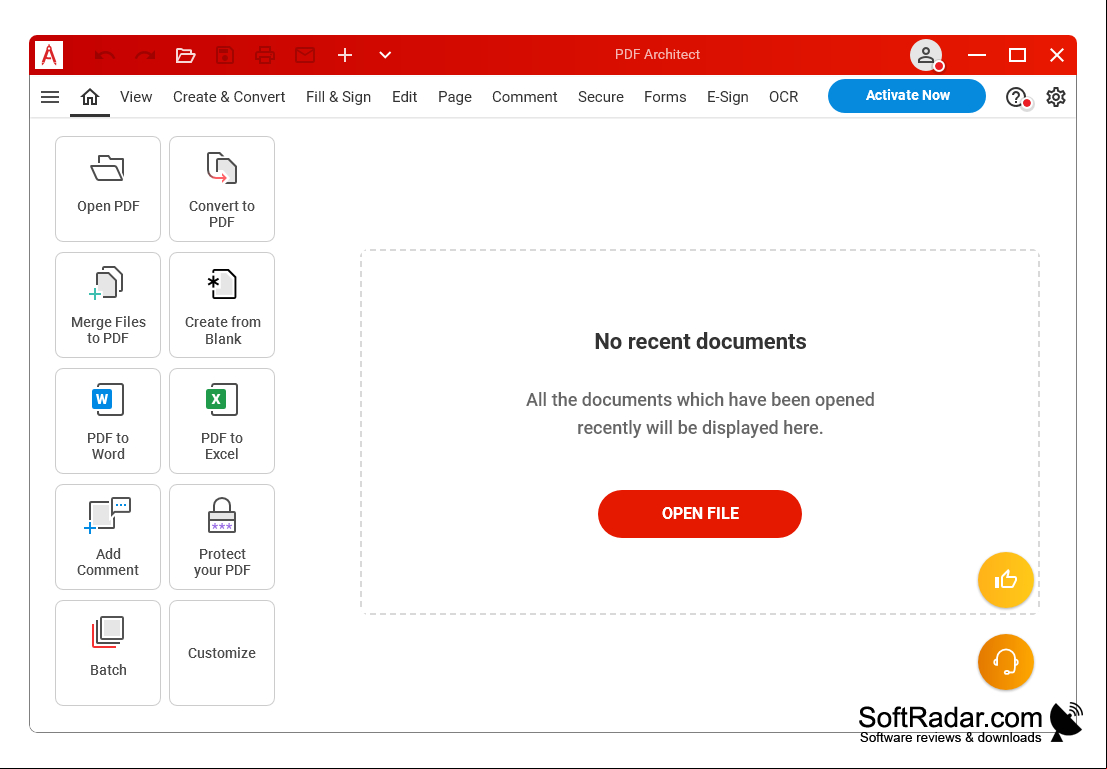Click the Merge Files to PDF tile
The image size is (1107, 769).
coord(108,305)
